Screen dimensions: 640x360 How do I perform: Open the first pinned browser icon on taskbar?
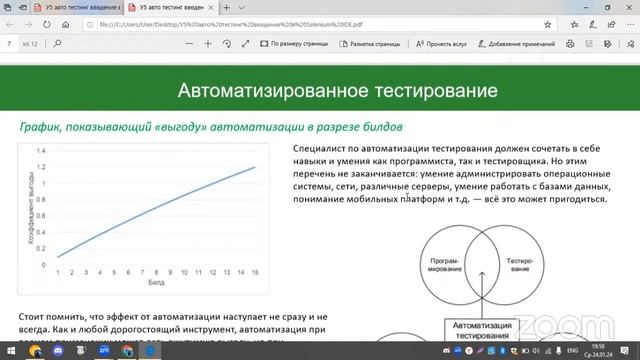35,351
